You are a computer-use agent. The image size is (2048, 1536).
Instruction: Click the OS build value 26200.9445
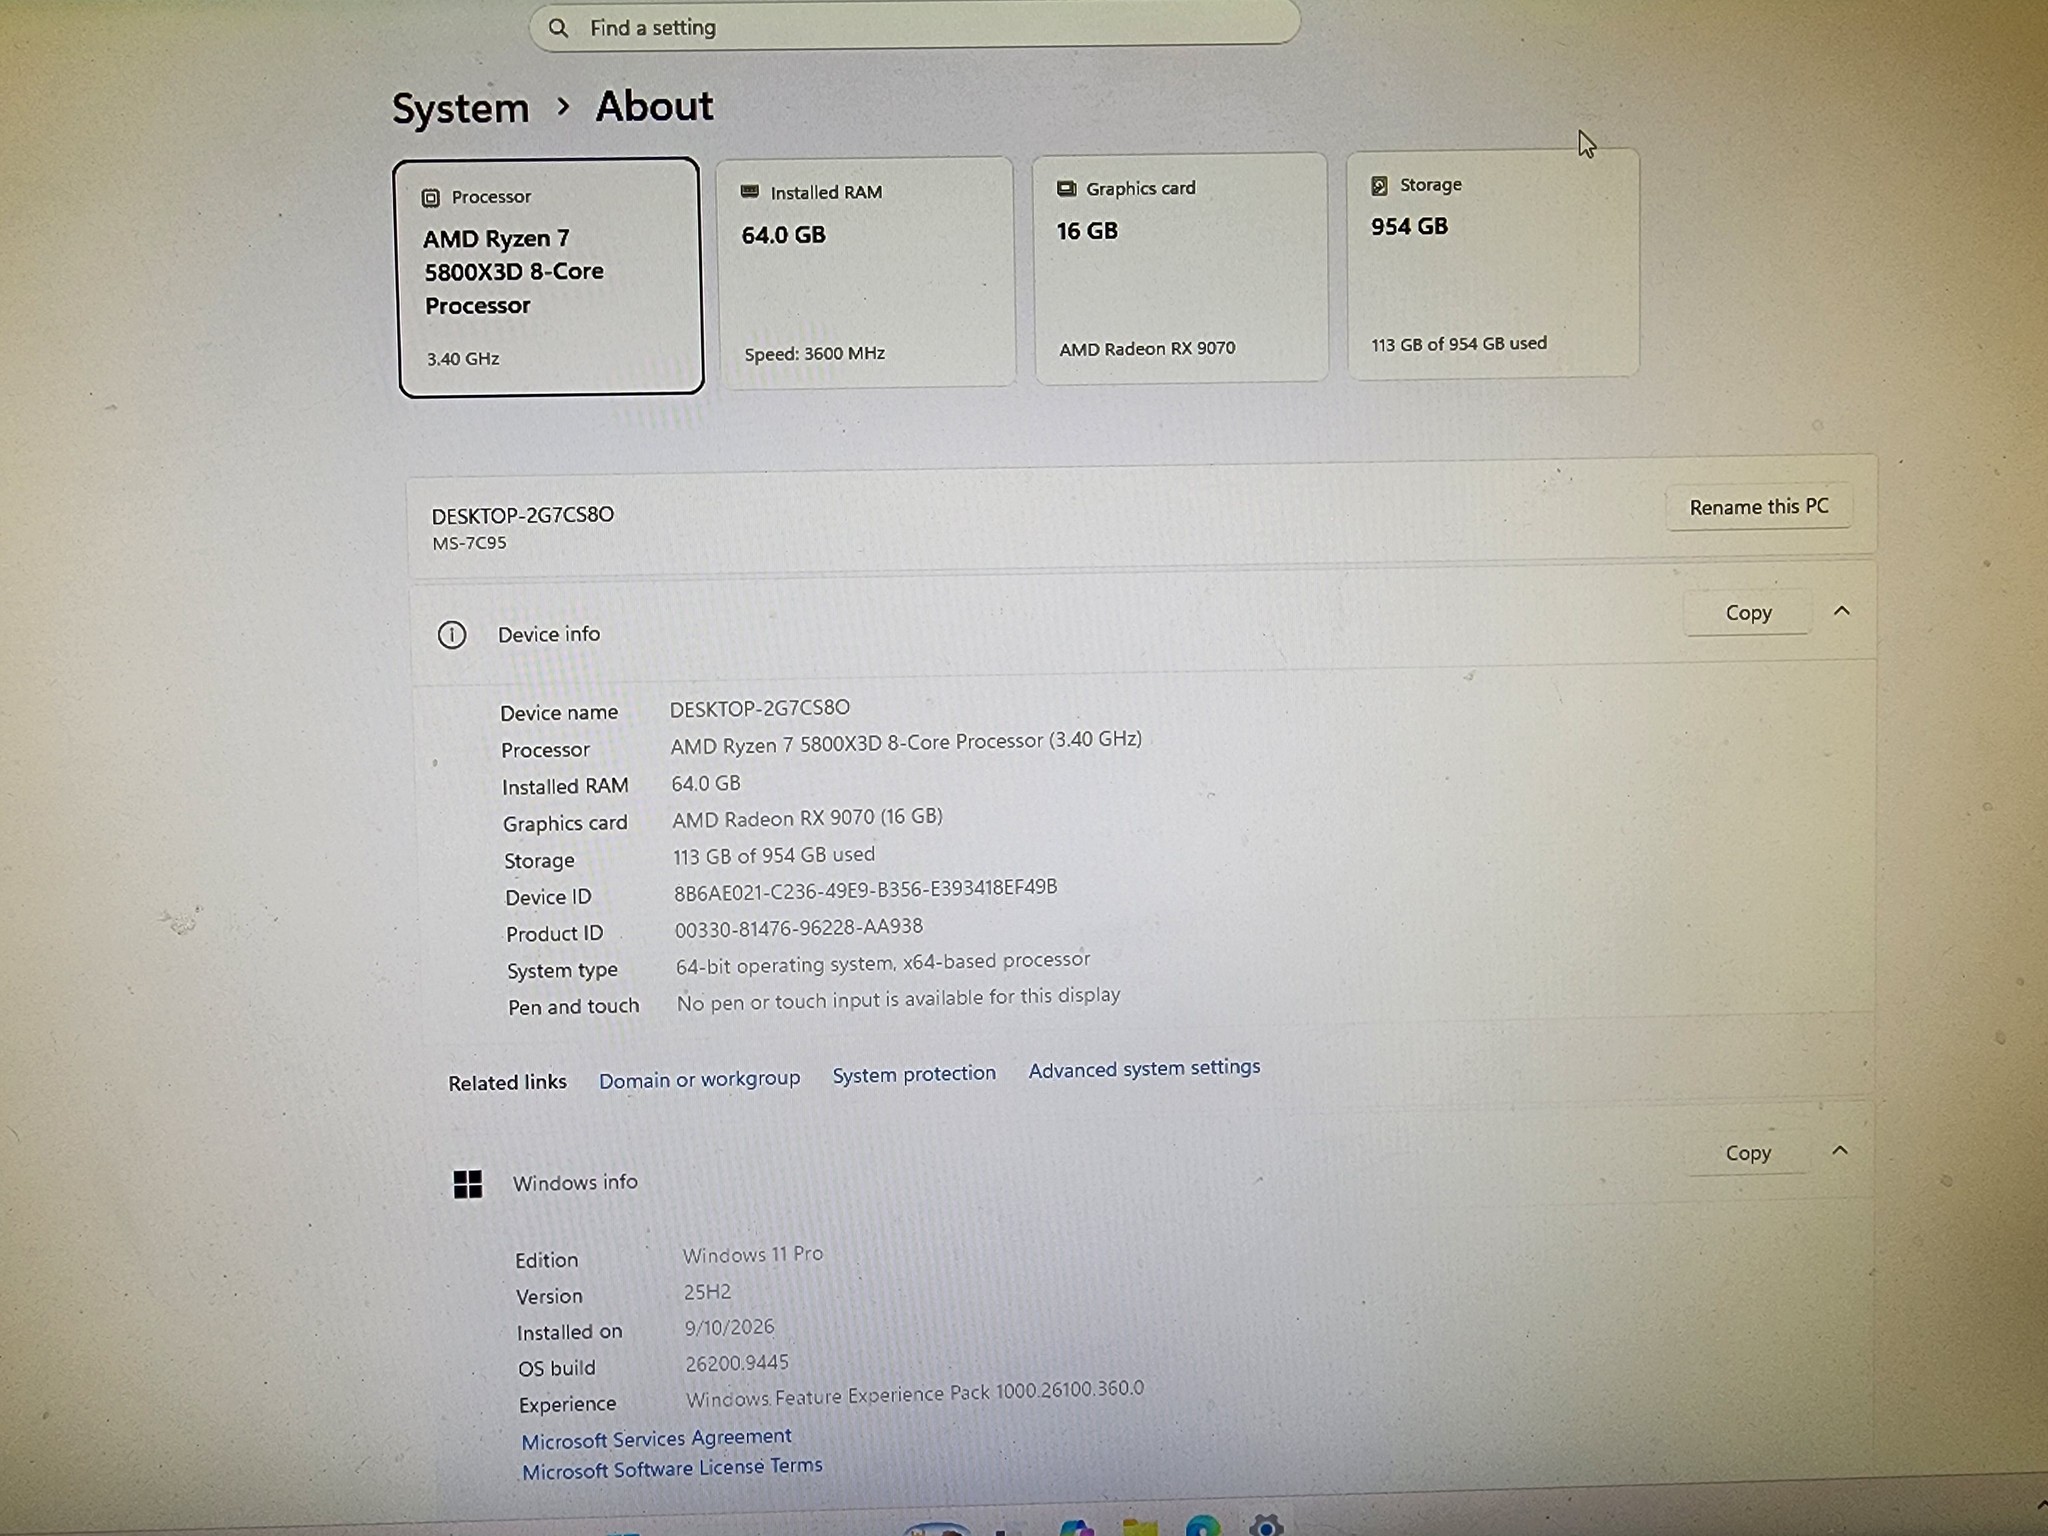coord(737,1363)
